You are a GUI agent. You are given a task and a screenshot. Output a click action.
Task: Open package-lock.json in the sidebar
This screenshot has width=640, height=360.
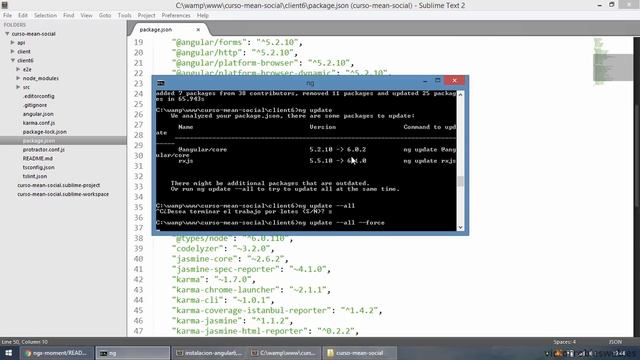click(x=44, y=132)
